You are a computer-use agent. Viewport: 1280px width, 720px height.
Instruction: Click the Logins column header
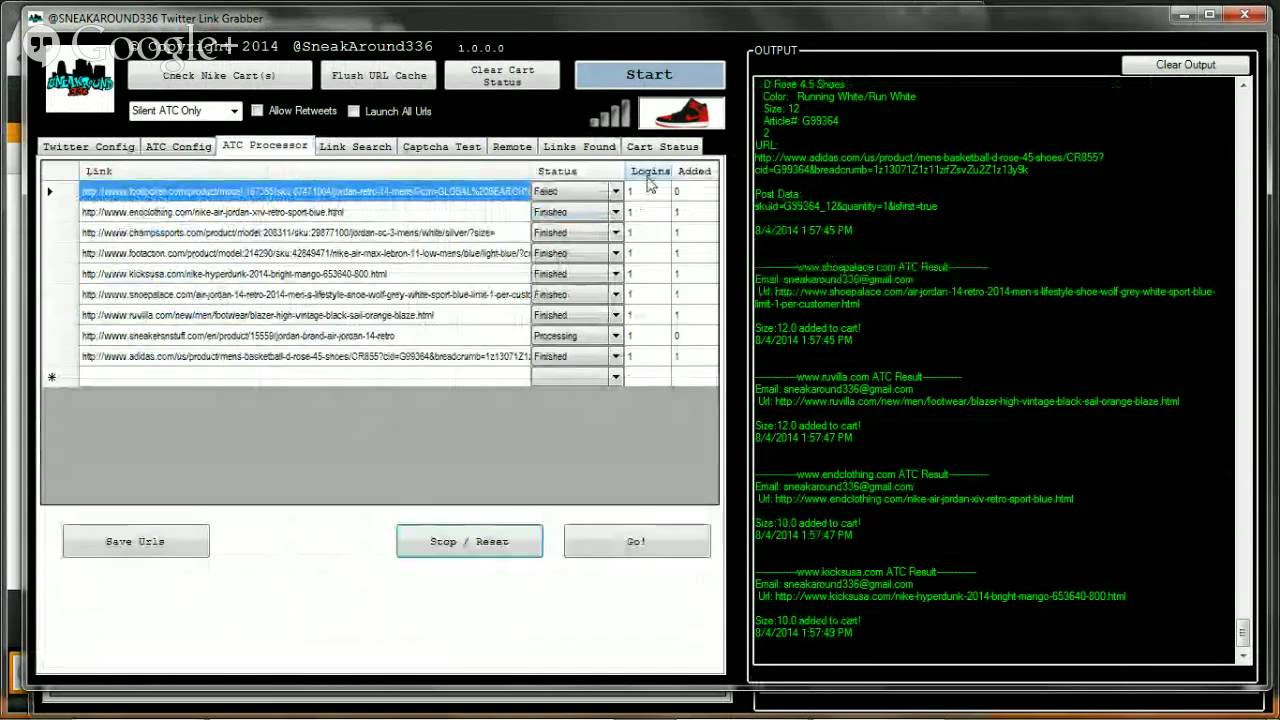[x=648, y=171]
